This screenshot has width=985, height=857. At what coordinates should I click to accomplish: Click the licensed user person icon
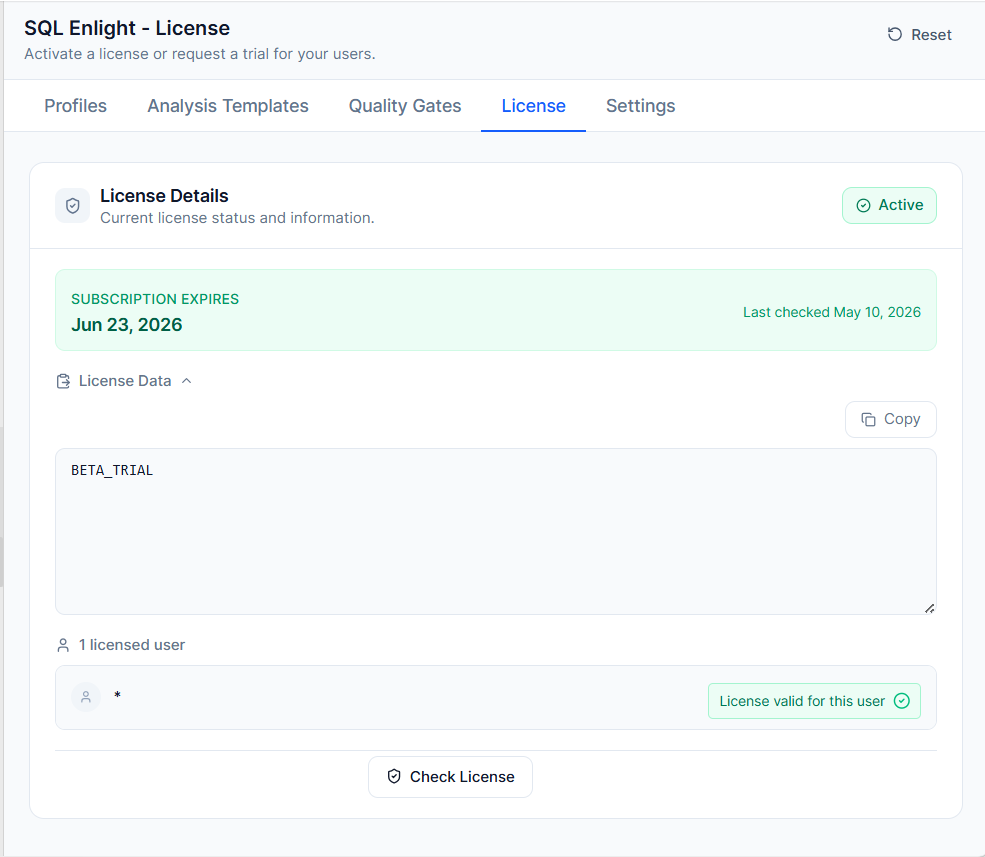click(63, 645)
